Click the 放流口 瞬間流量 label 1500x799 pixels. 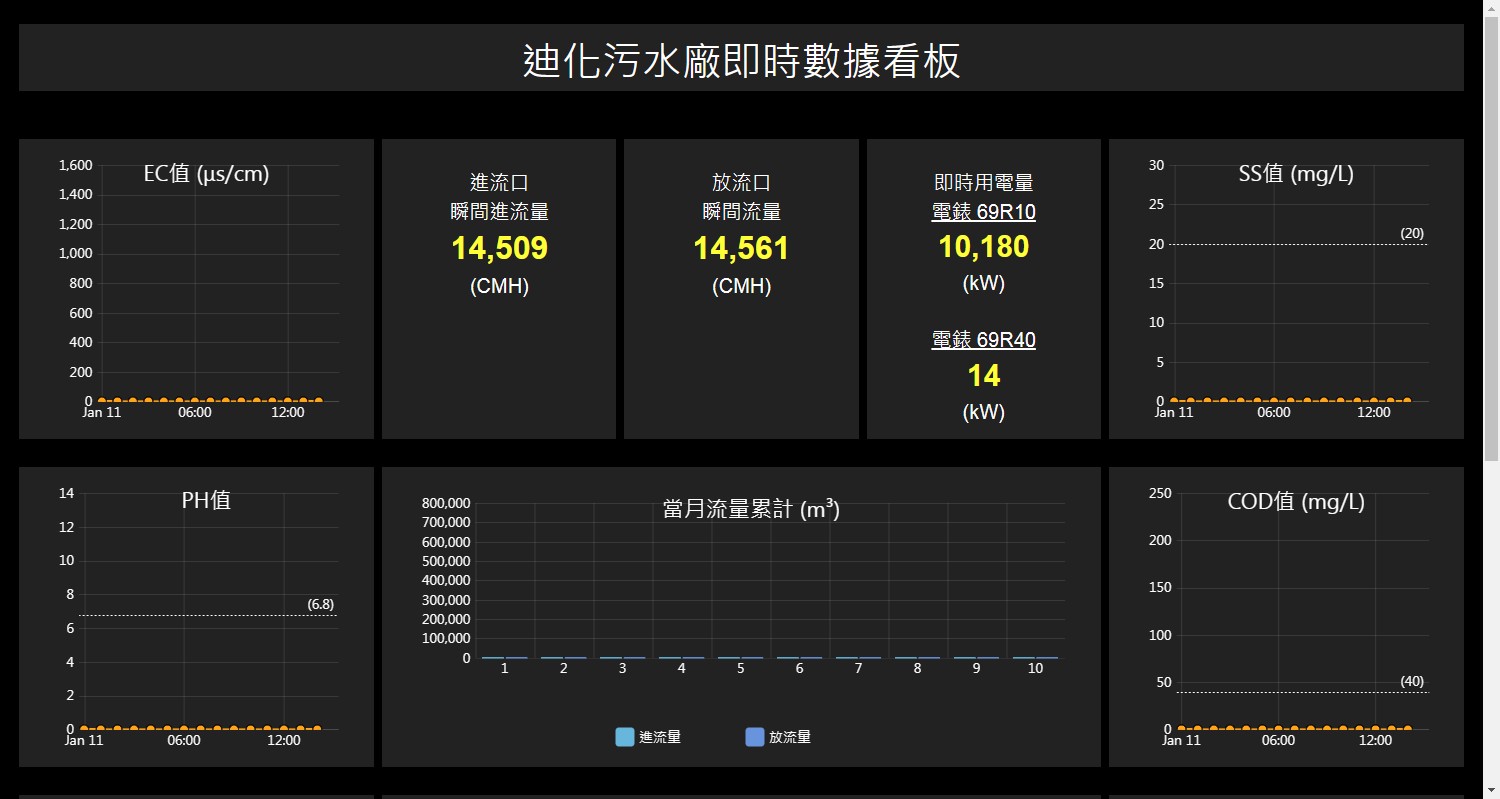(x=741, y=197)
